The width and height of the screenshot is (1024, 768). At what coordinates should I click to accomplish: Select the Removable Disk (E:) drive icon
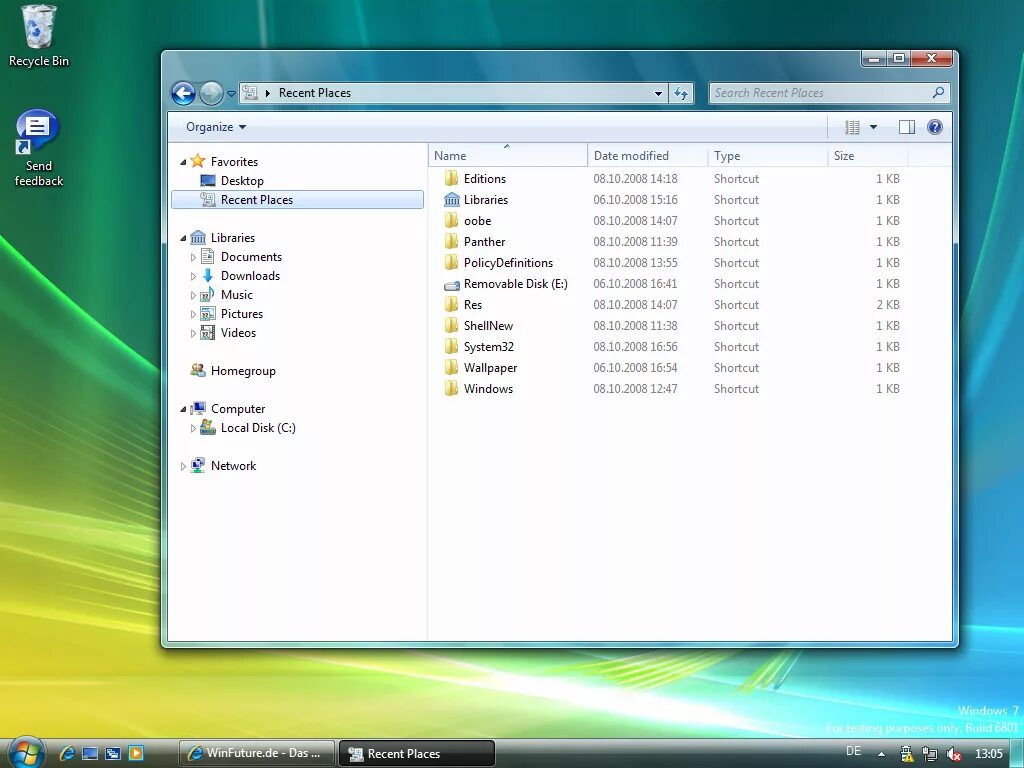(x=451, y=285)
